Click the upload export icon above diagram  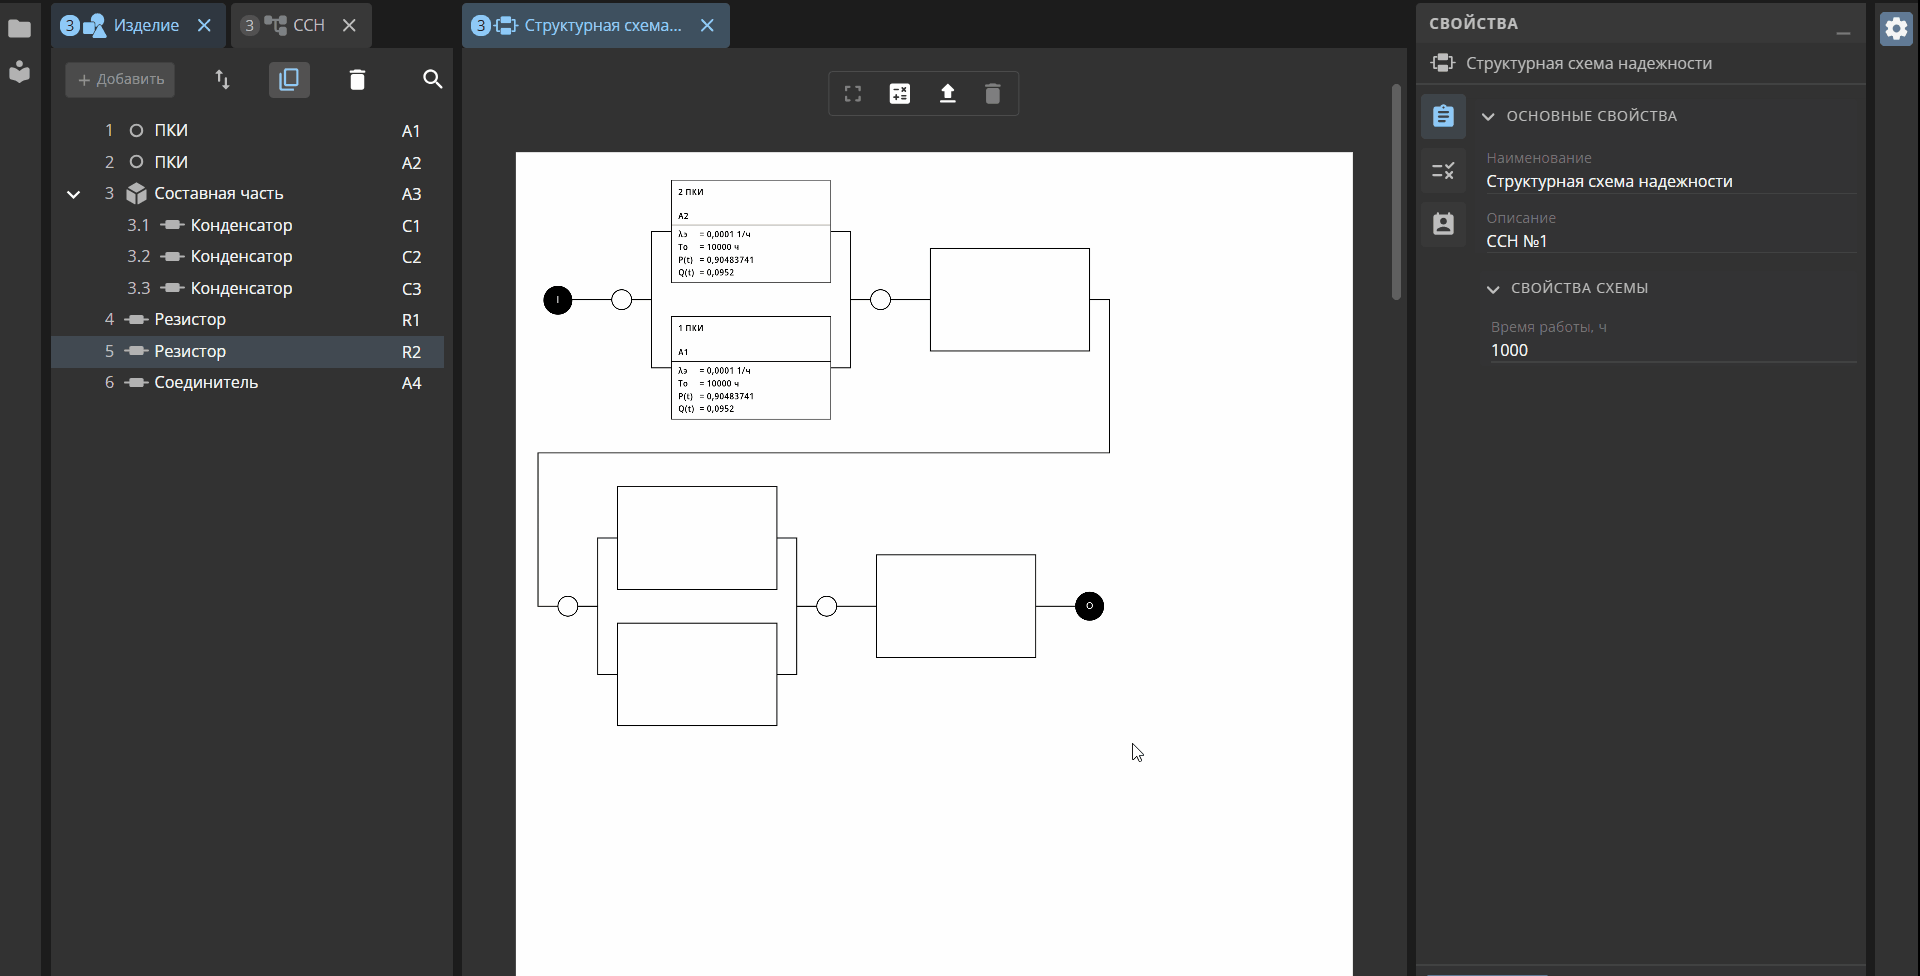click(948, 94)
